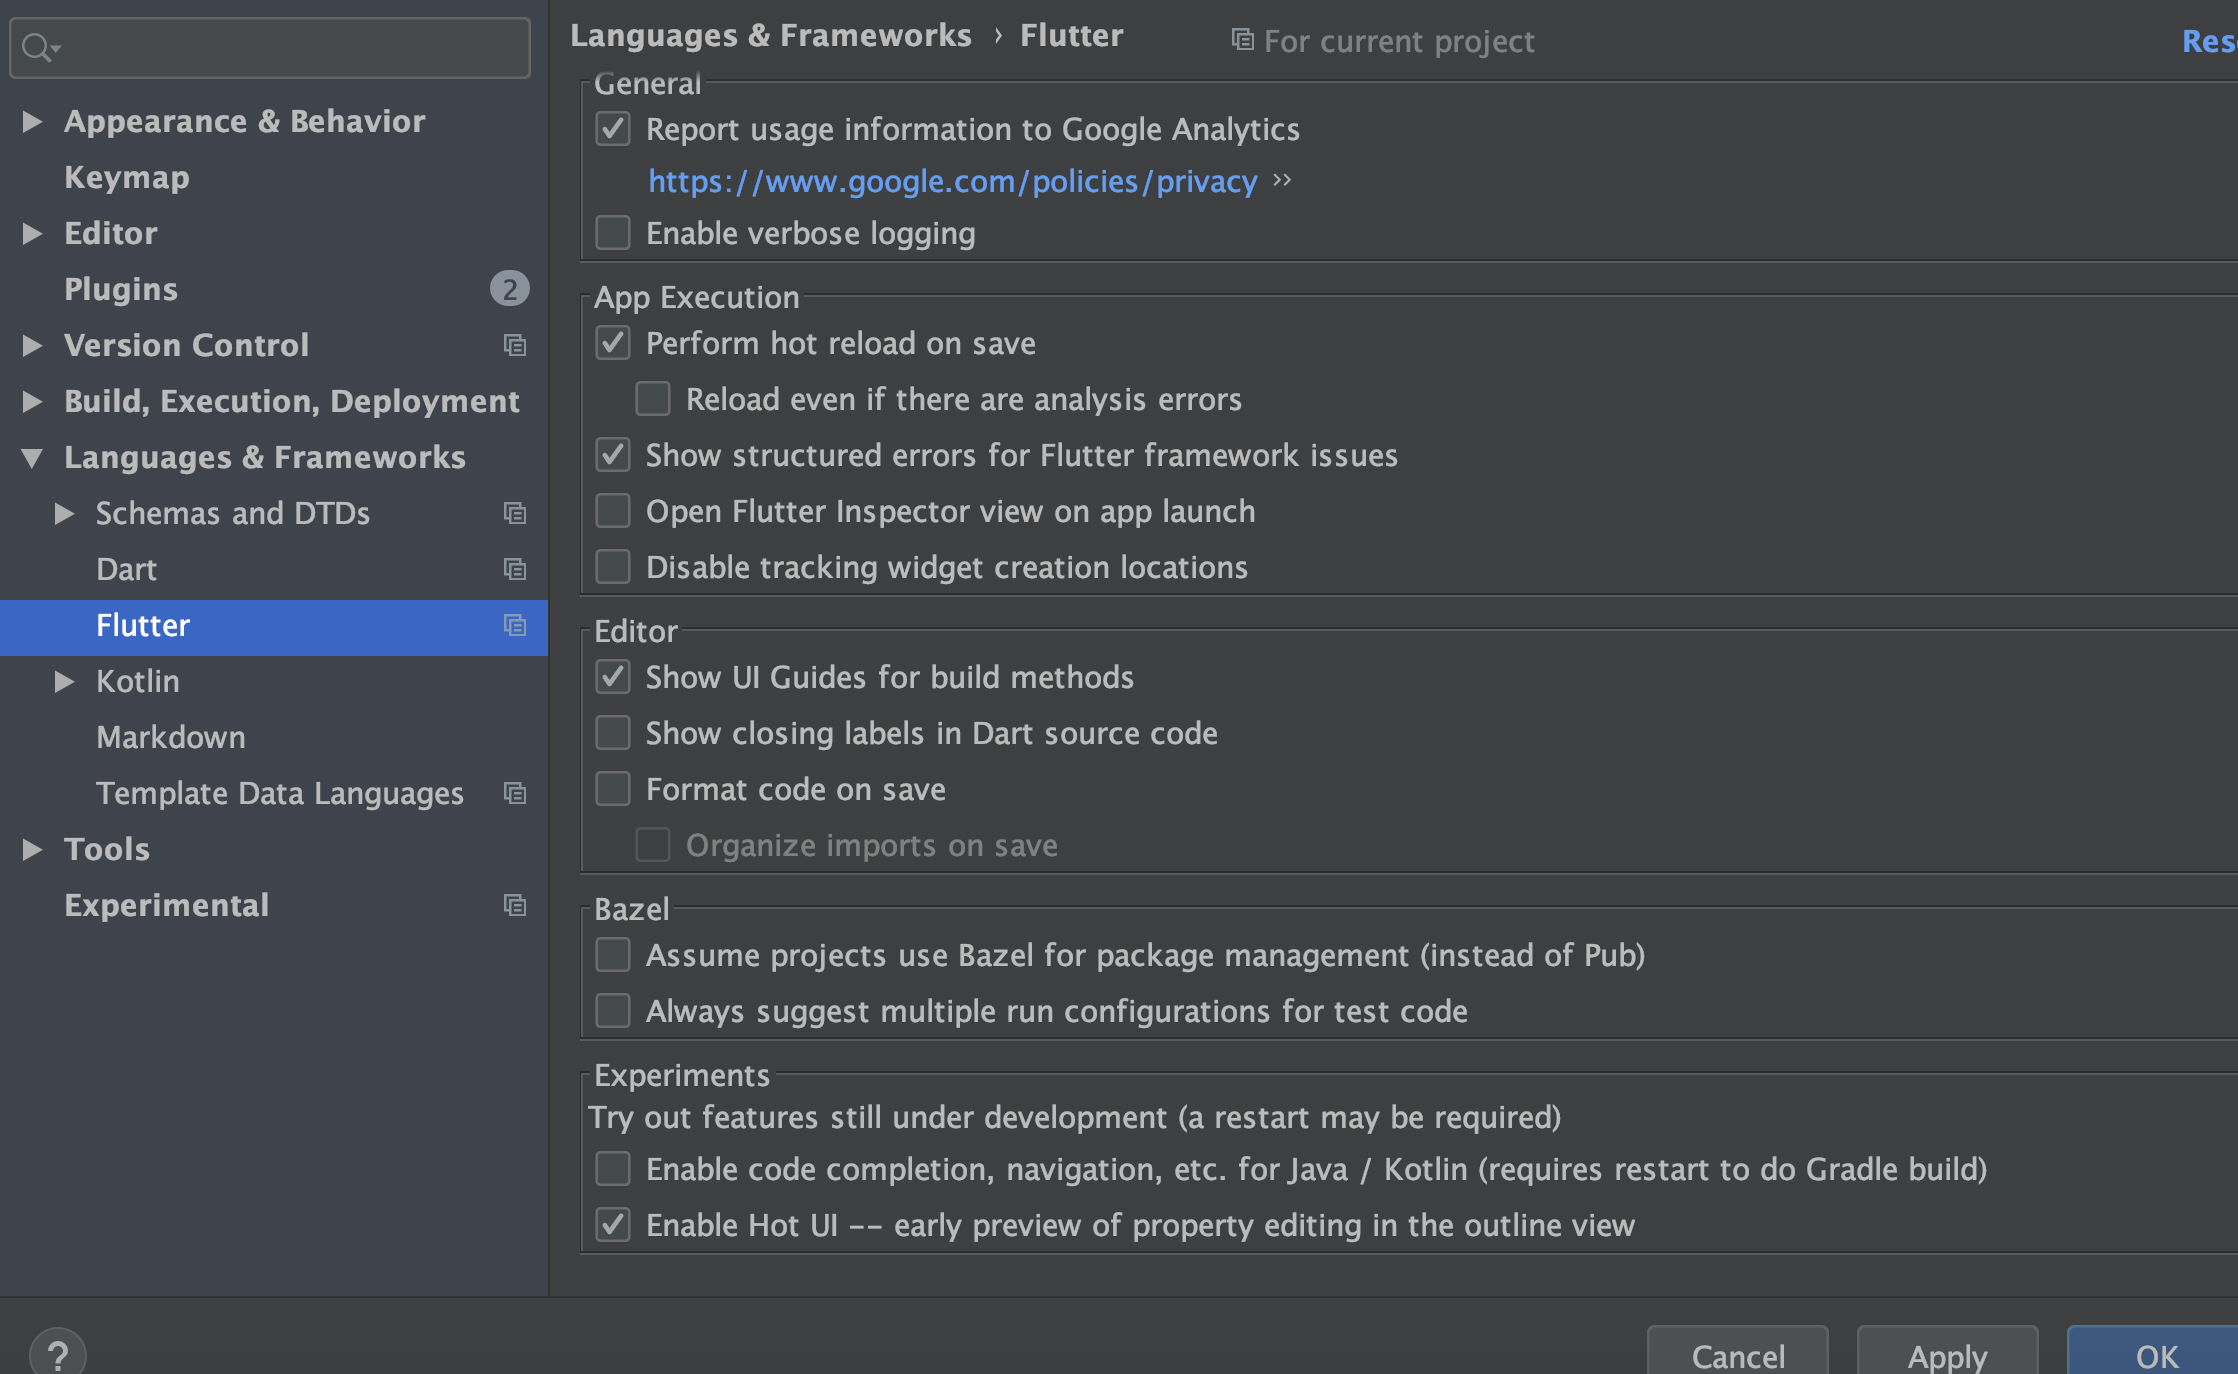2238x1374 pixels.
Task: Click the project-level icon beside Version Control
Action: (x=515, y=345)
